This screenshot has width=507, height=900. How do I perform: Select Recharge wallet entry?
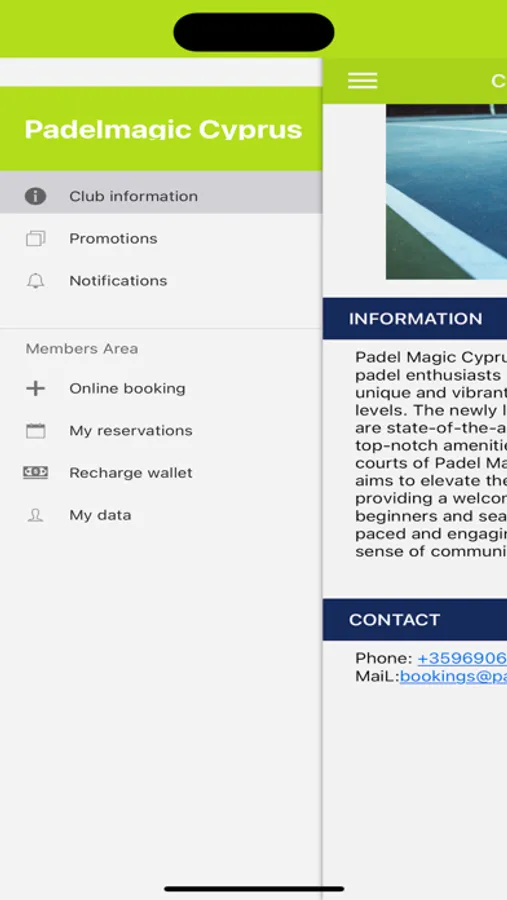click(x=161, y=473)
